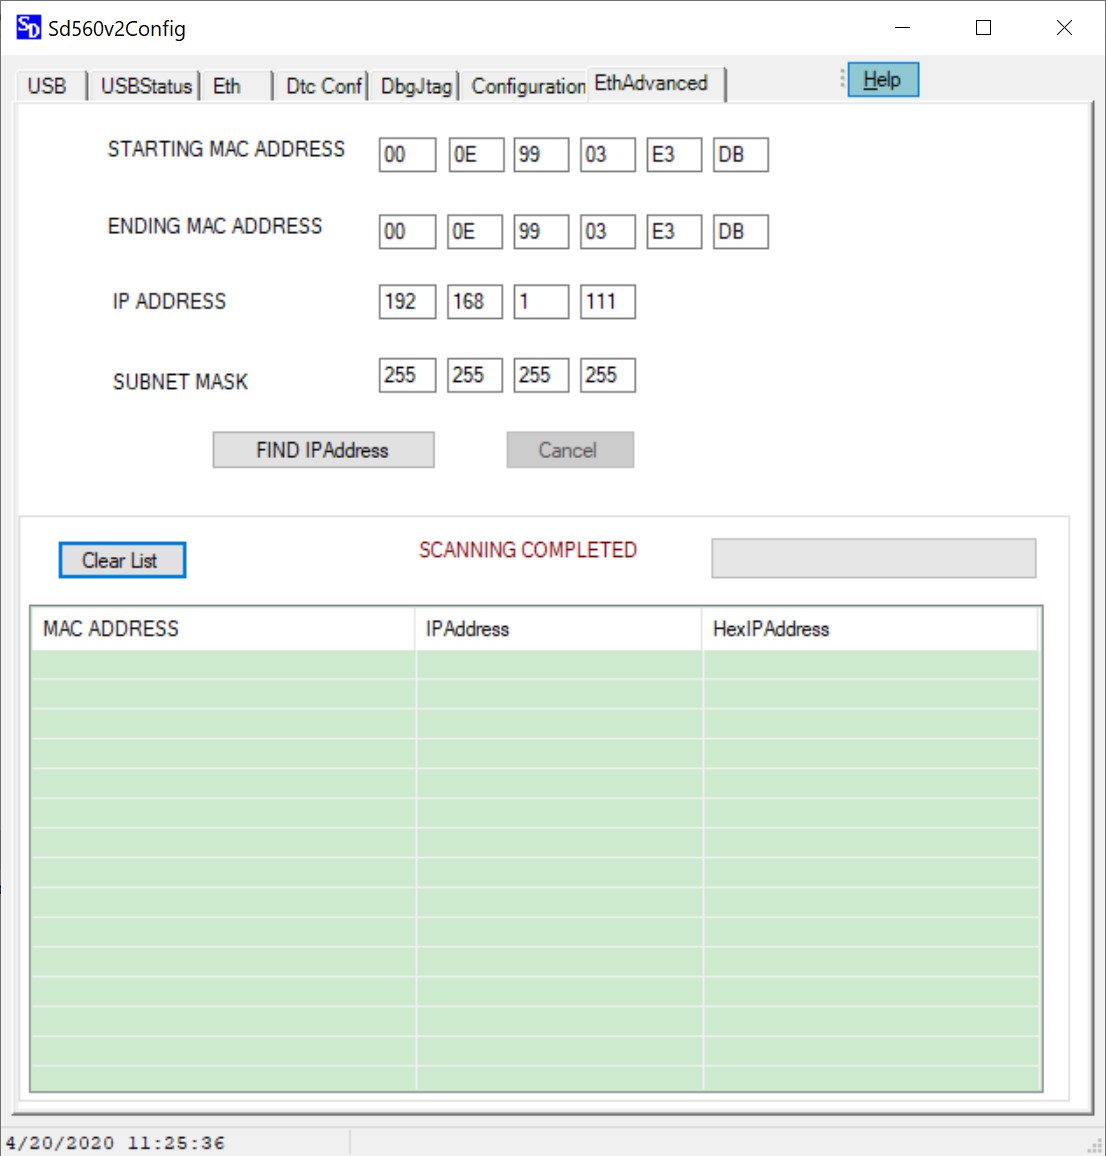Select the E3 field in Ending MAC Address
The width and height of the screenshot is (1106, 1156).
click(673, 231)
